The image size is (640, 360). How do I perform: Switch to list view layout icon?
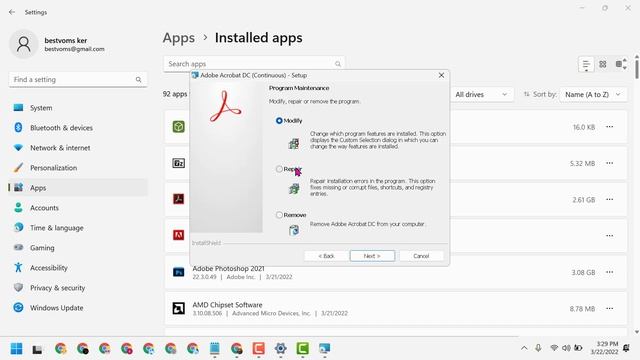[x=586, y=64]
